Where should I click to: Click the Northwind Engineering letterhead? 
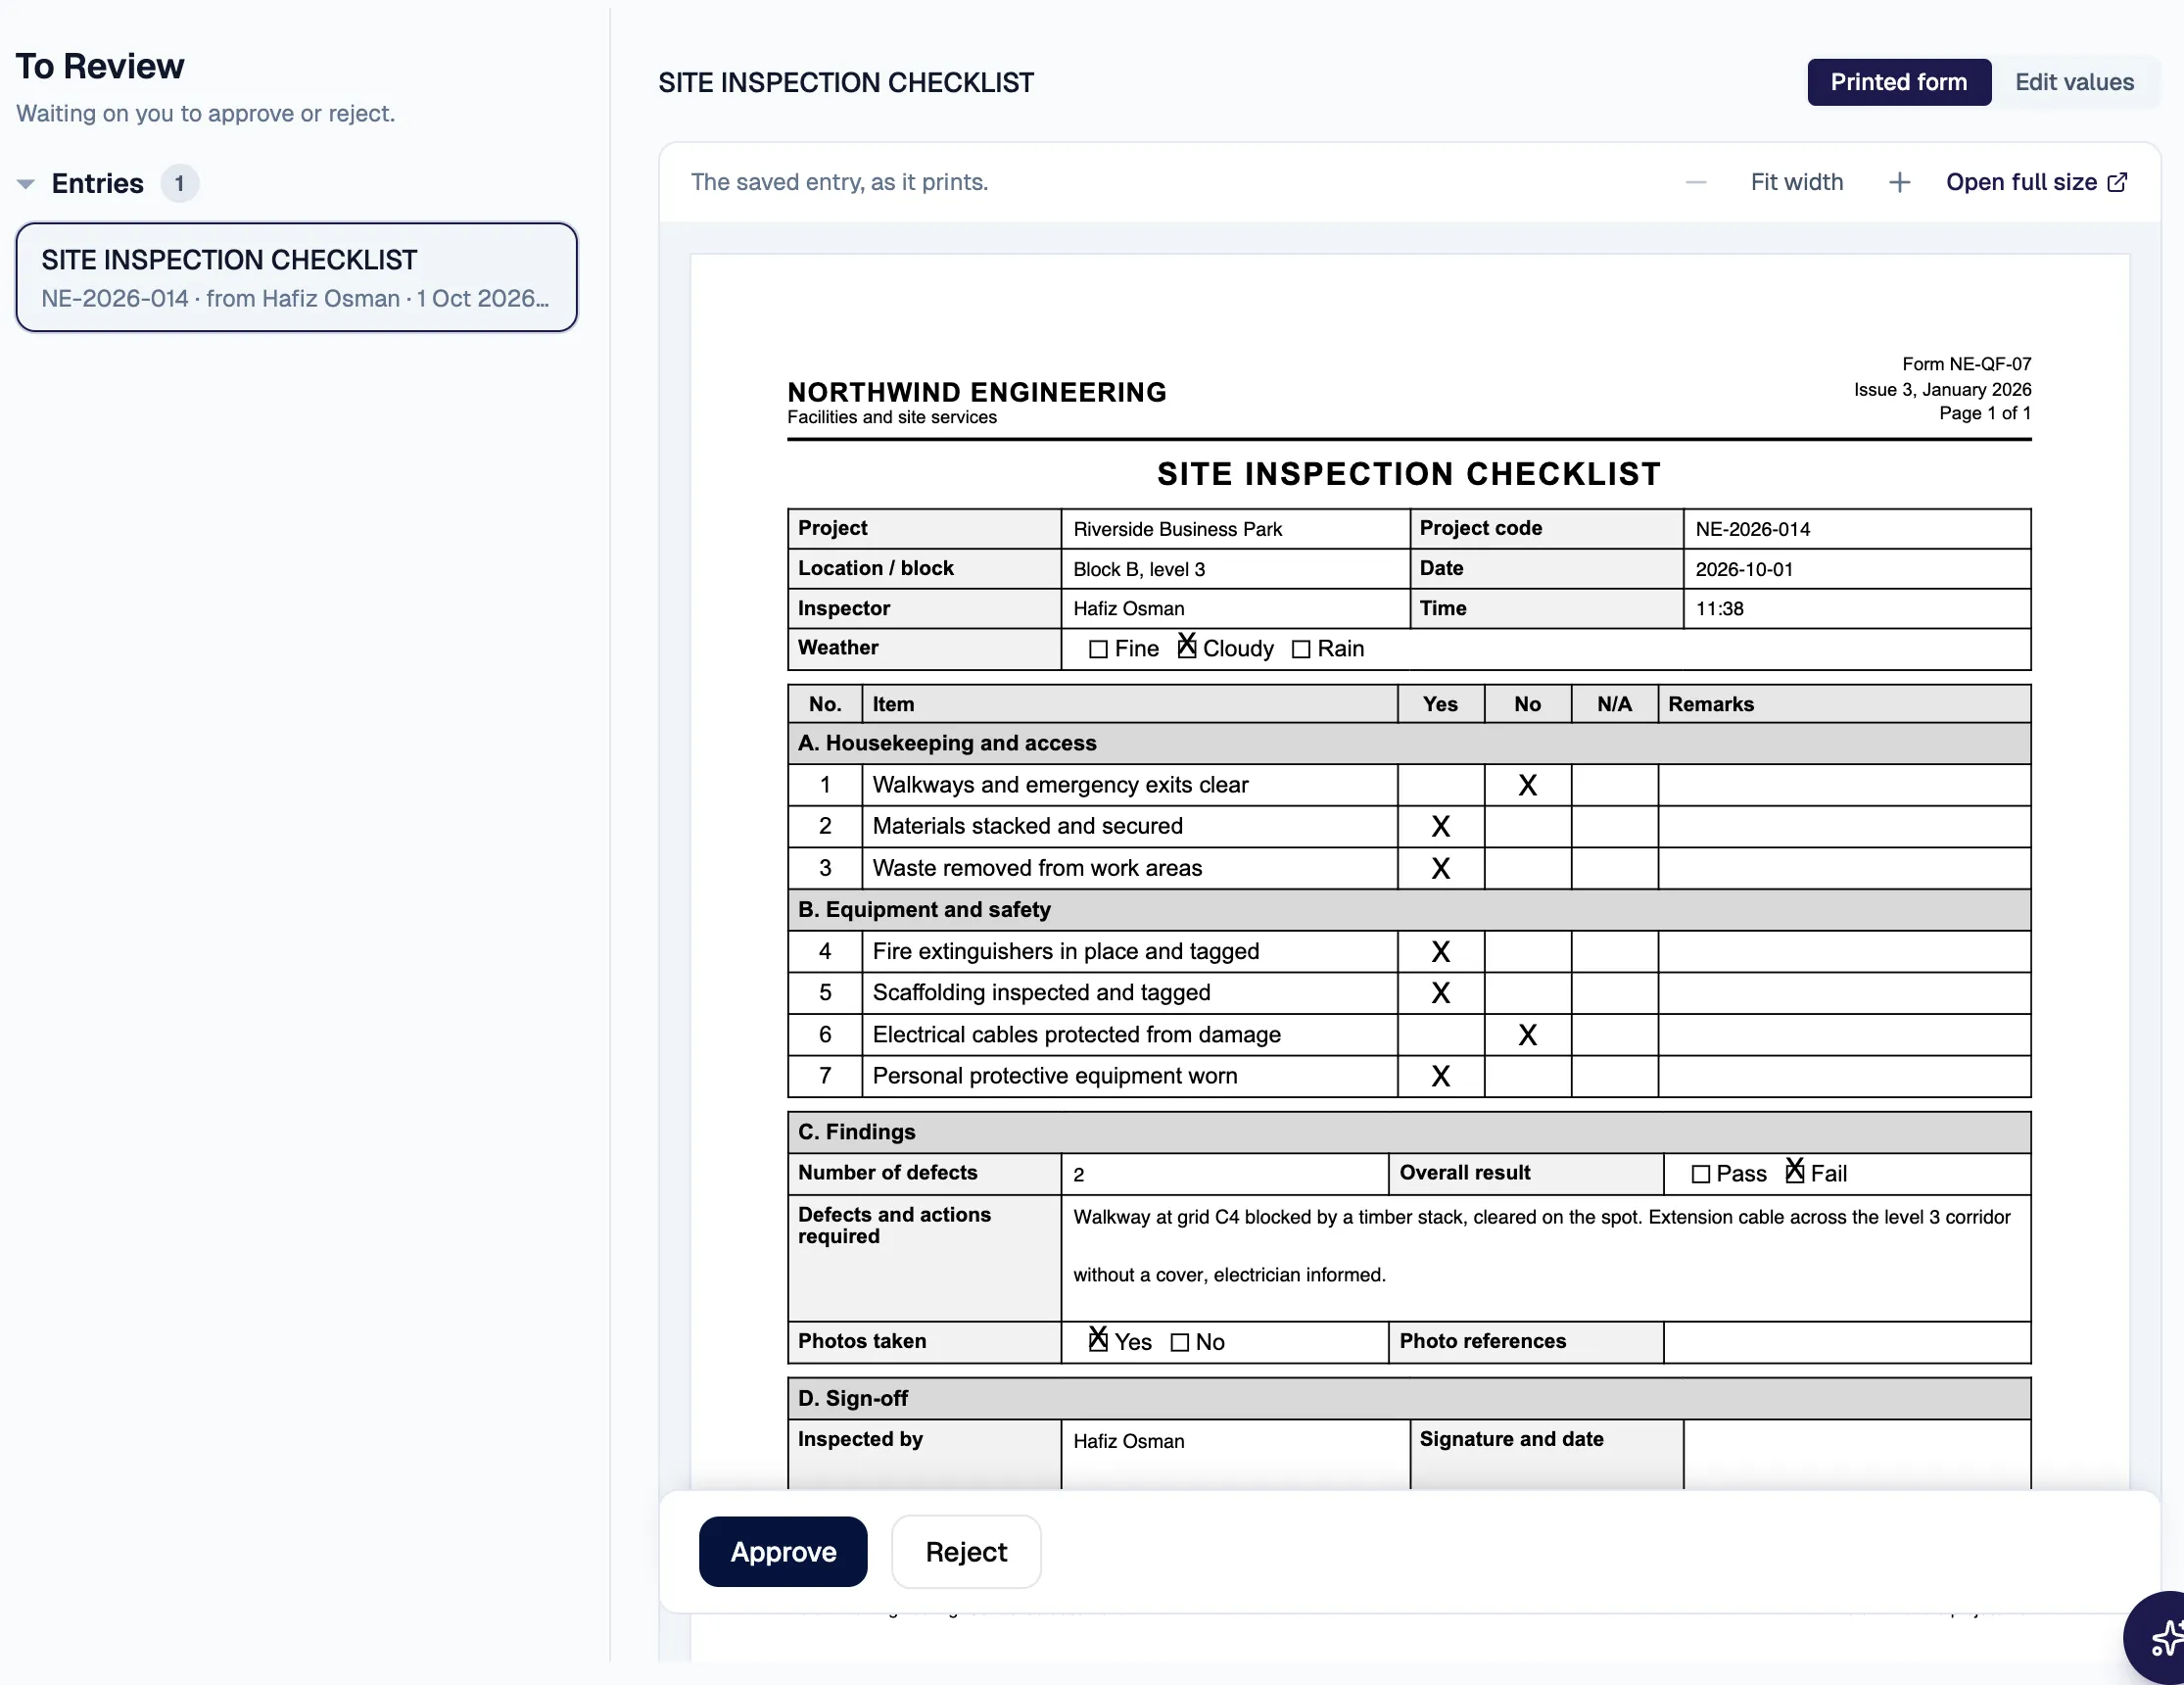tap(977, 392)
